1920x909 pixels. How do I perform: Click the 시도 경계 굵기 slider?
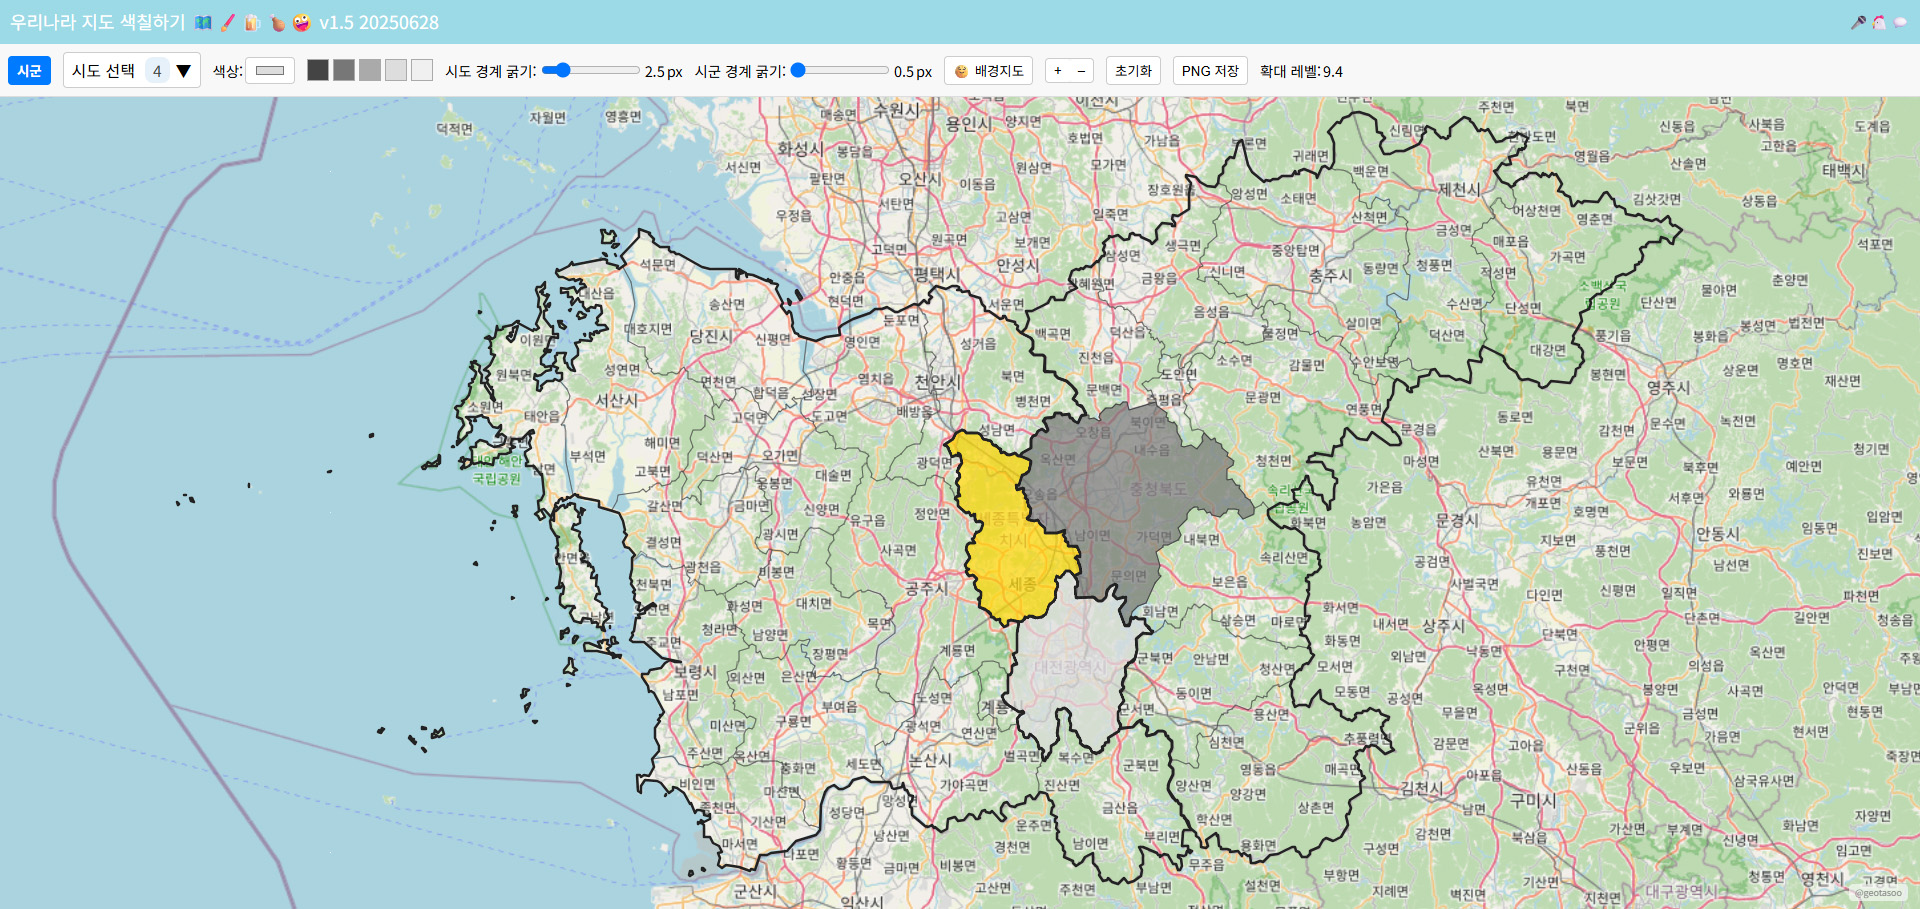click(590, 70)
